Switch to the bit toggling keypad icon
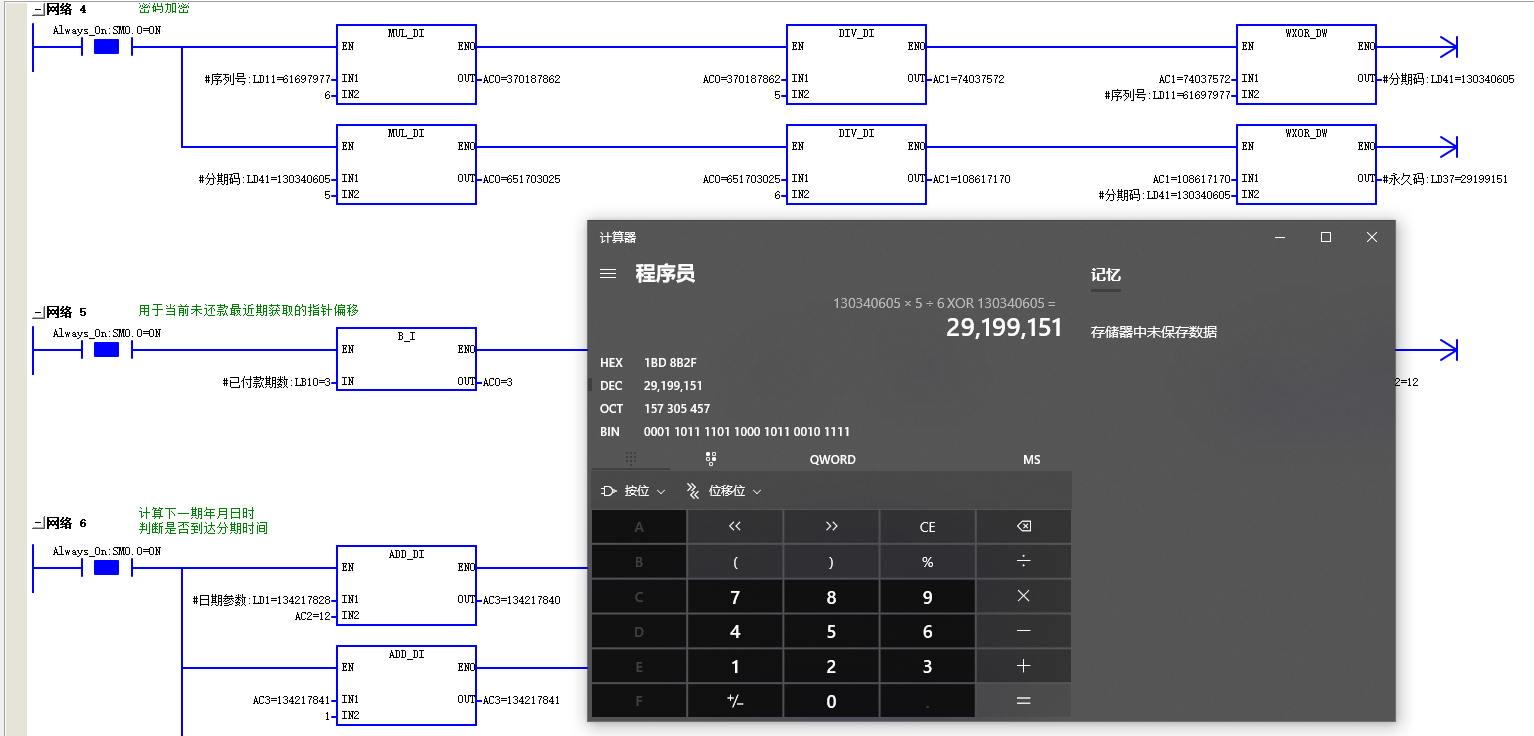The height and width of the screenshot is (736, 1534). [x=711, y=459]
